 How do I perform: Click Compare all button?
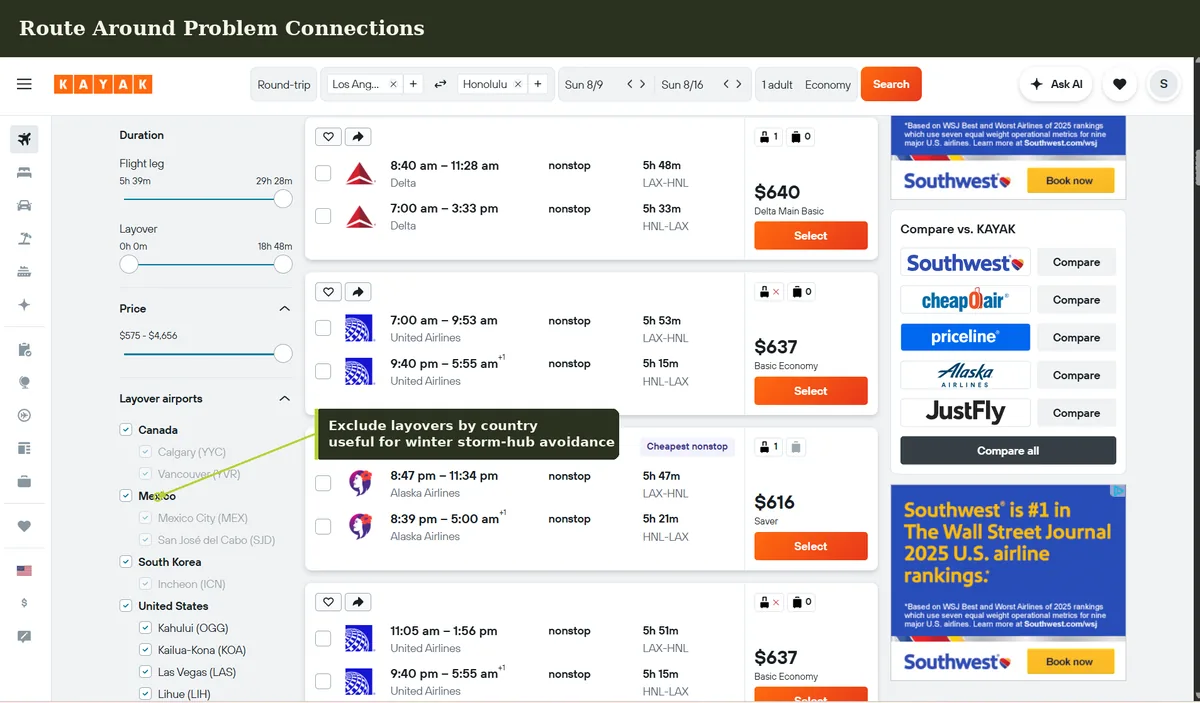pos(1008,451)
